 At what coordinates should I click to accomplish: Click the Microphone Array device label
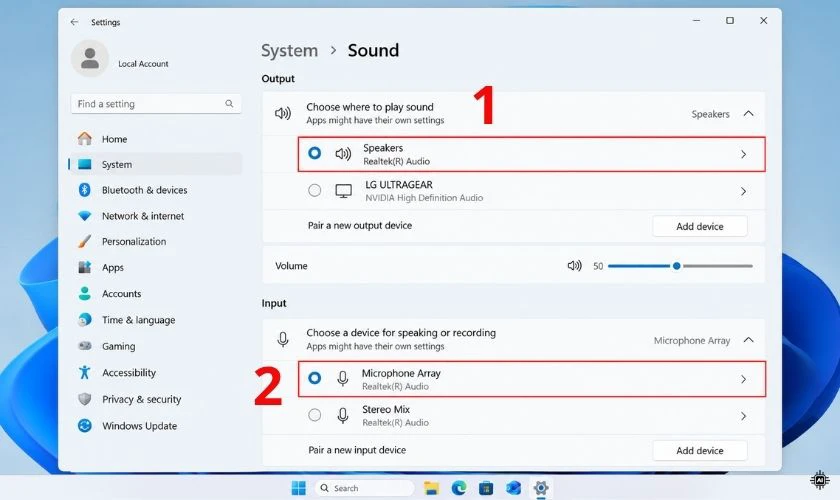(401, 379)
